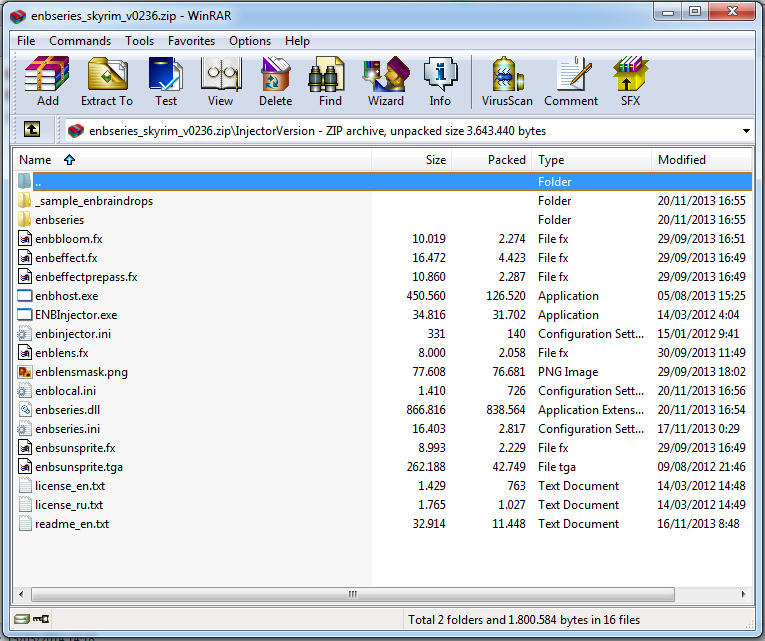Show archive Info
This screenshot has height=641, width=765.
440,80
